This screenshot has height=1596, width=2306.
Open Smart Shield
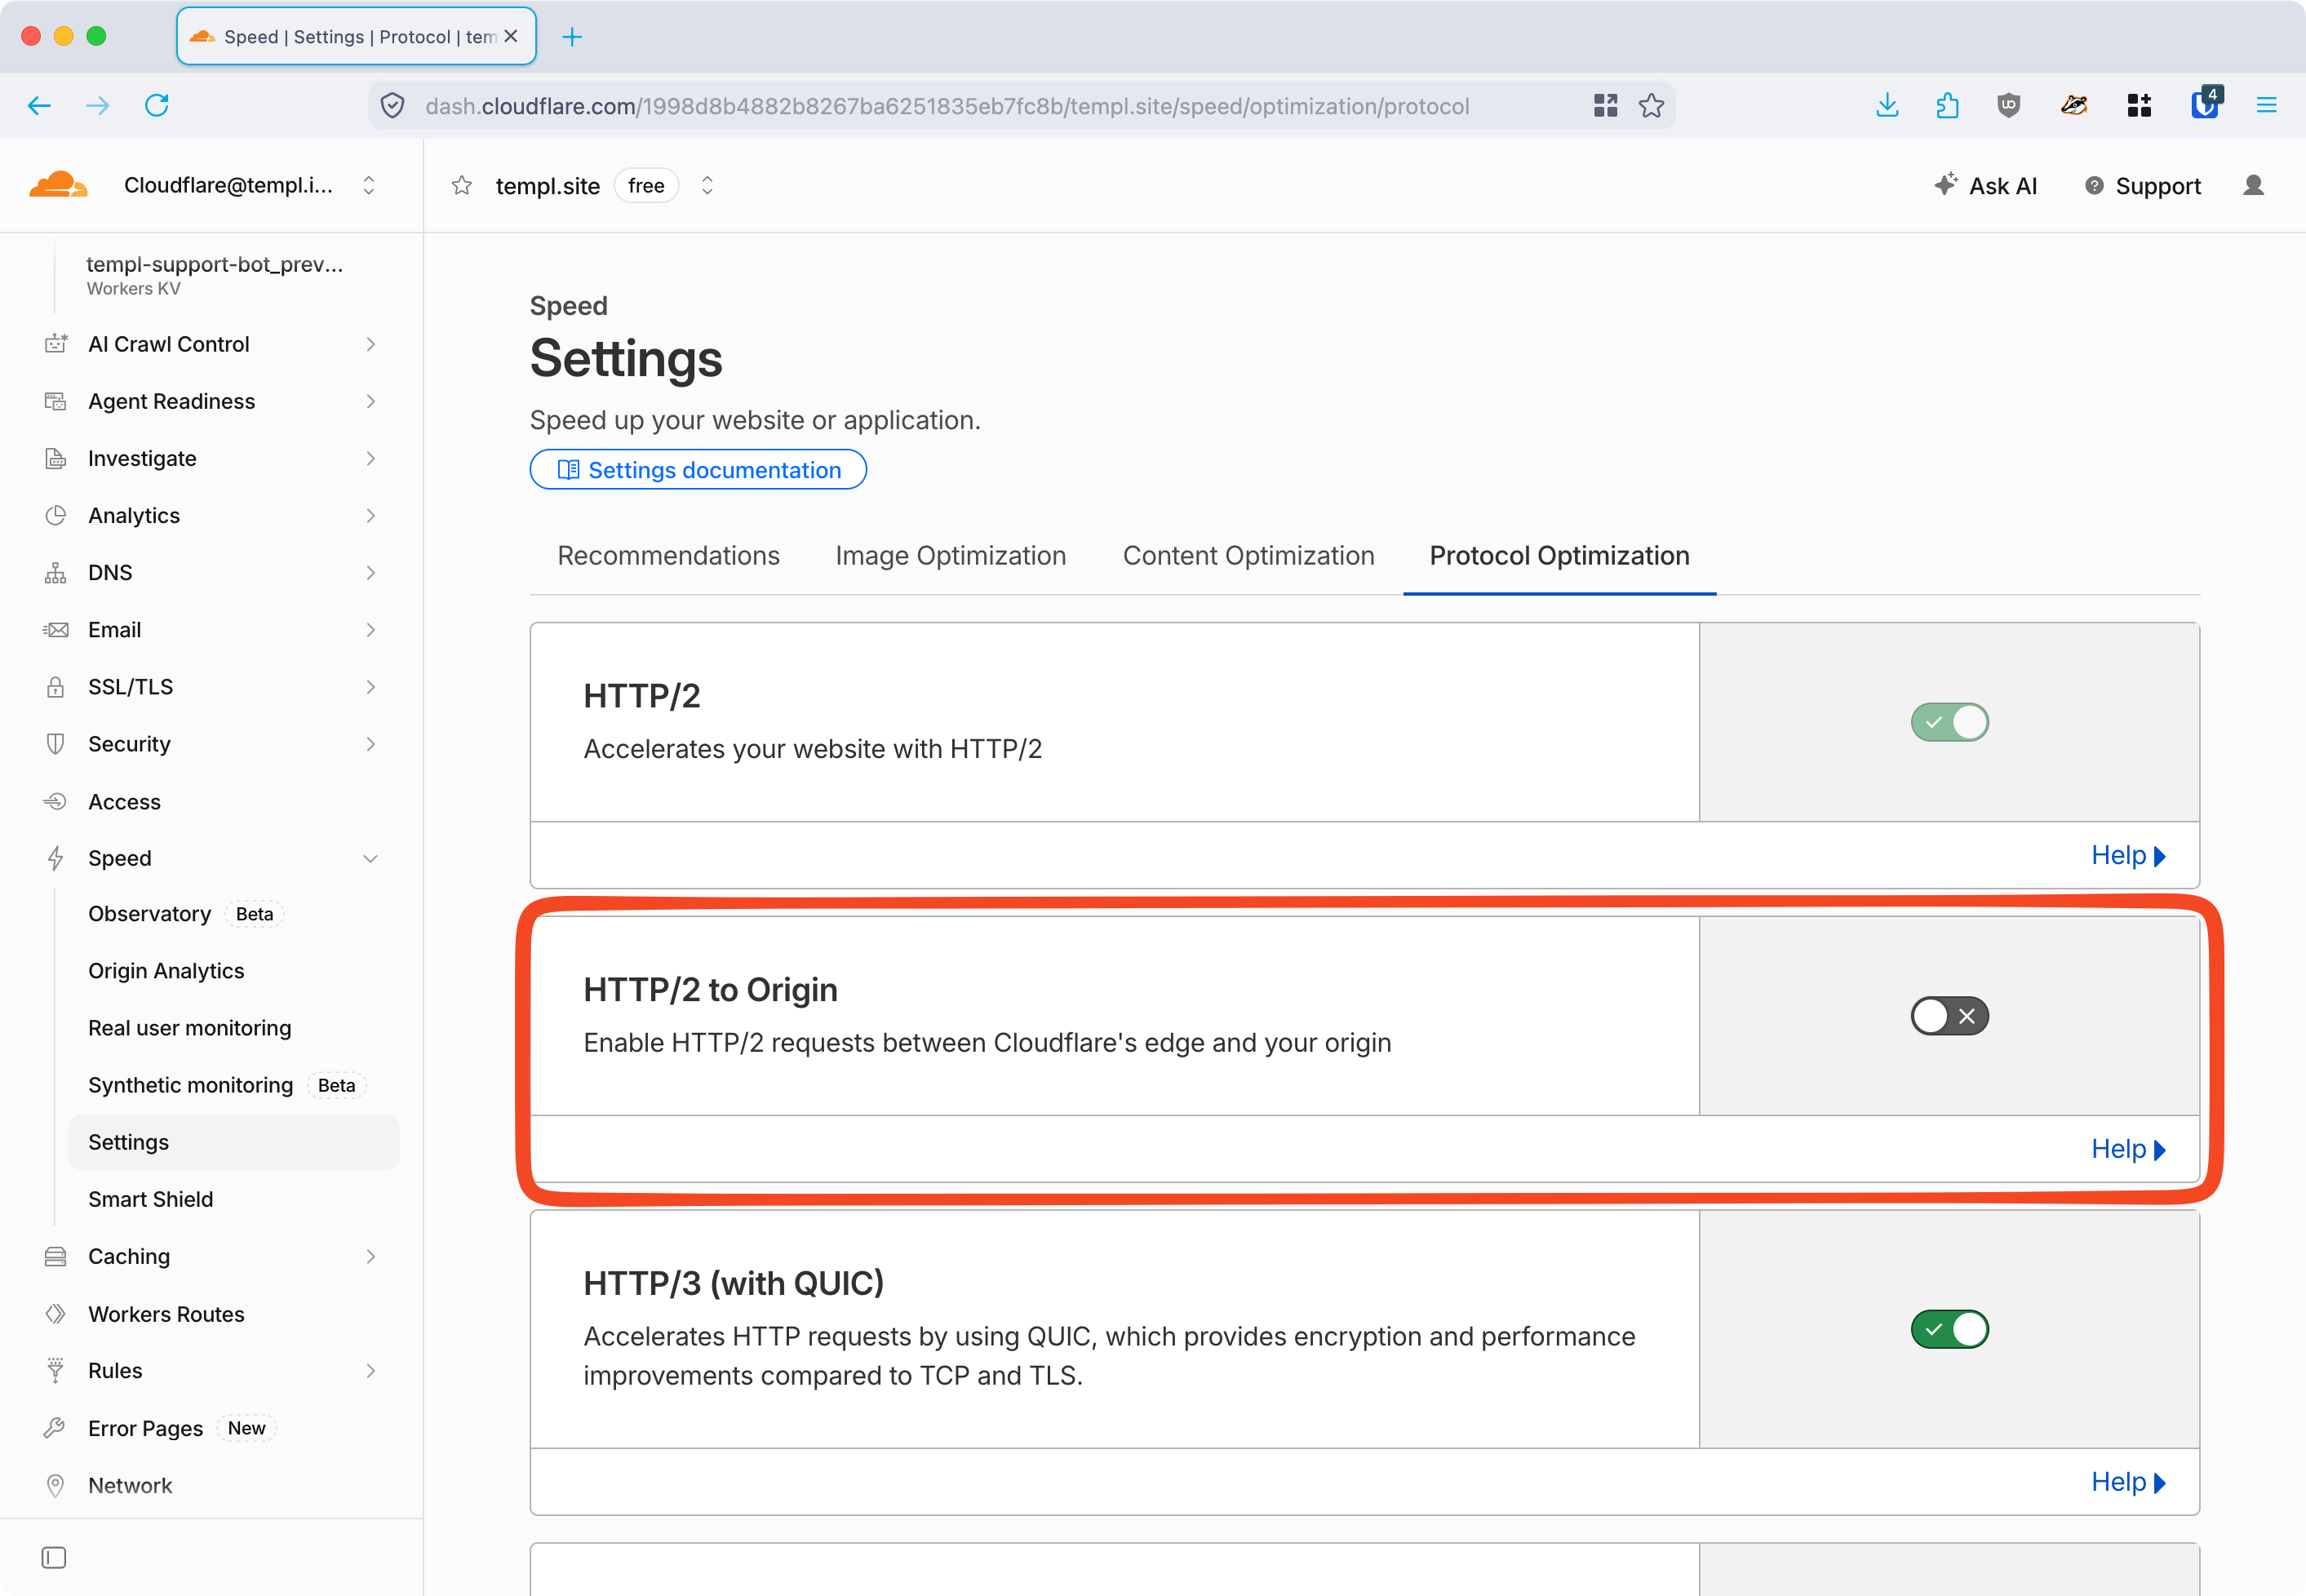pyautogui.click(x=151, y=1199)
